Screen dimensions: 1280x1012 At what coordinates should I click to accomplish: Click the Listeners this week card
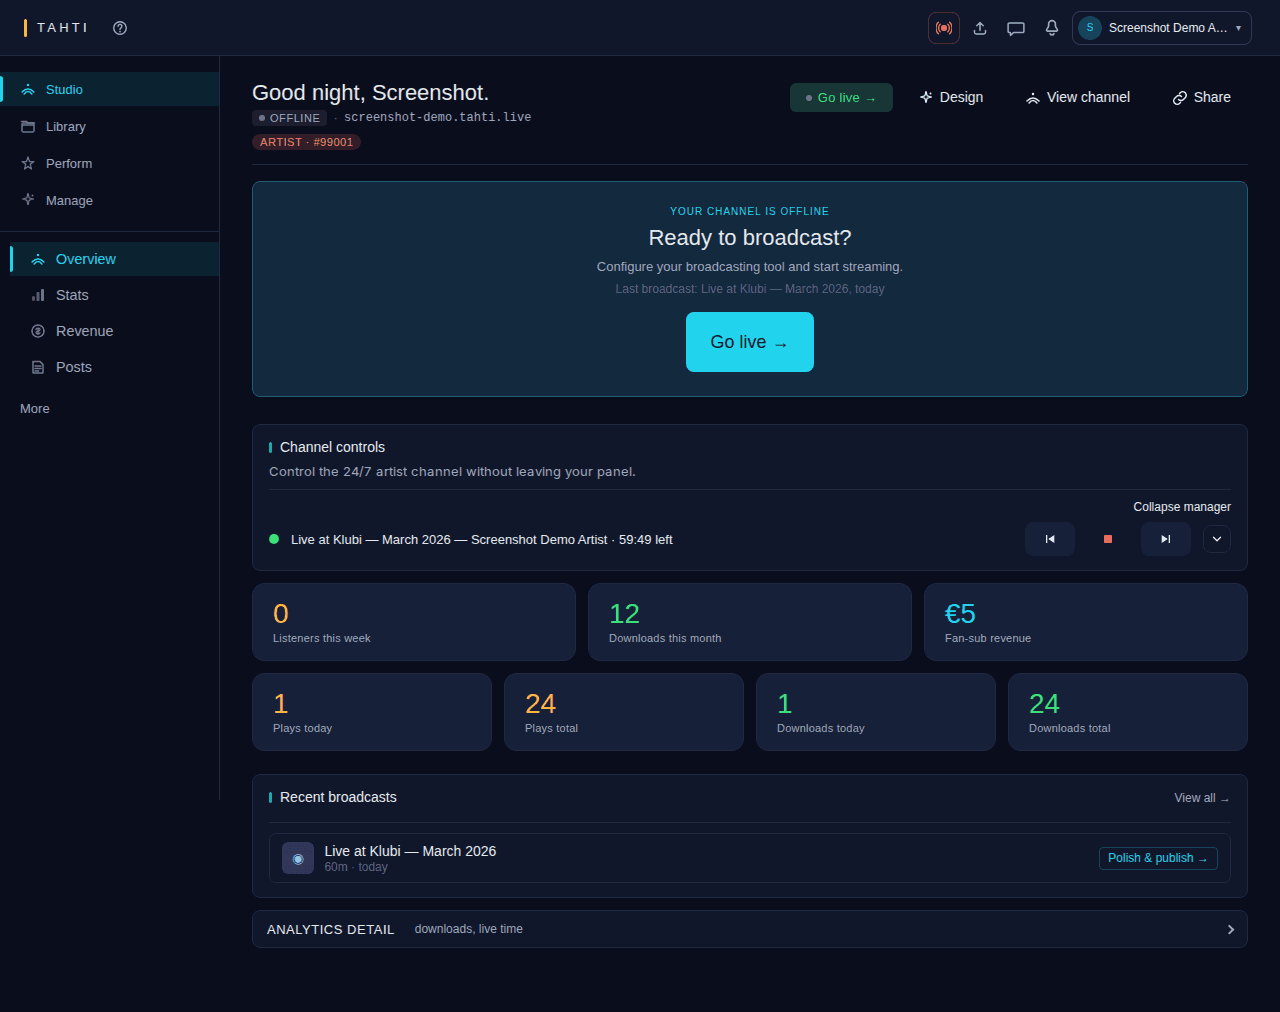[x=414, y=622]
